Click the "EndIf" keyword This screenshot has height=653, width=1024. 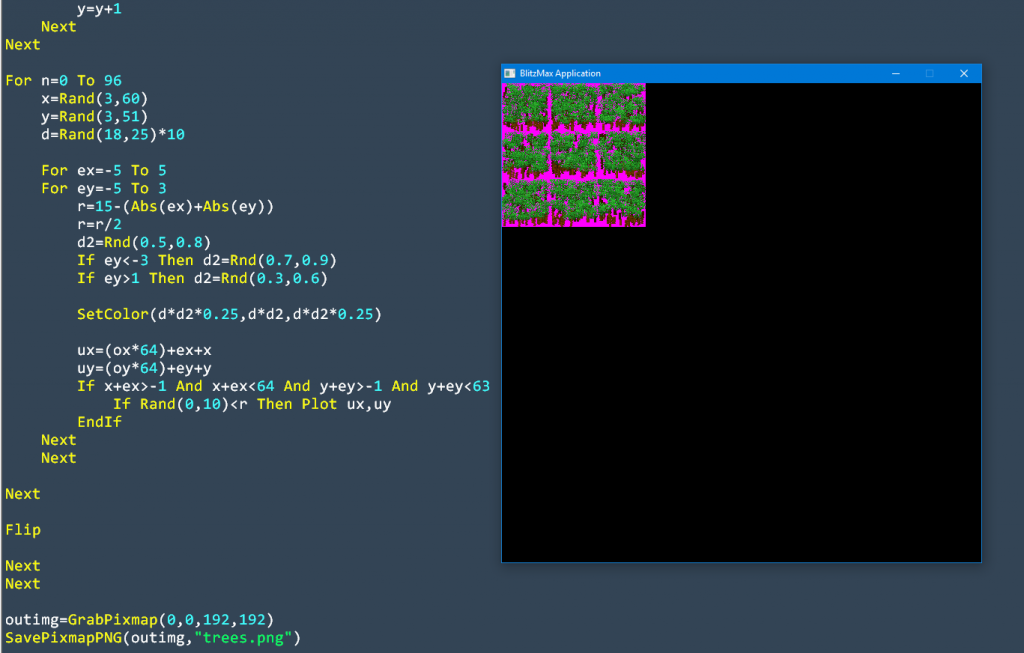99,422
